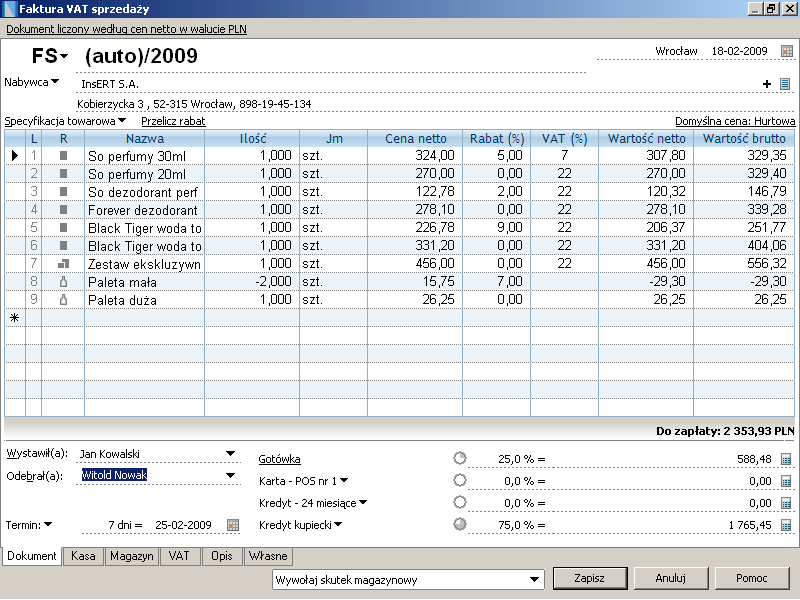
Task: Open the buyer details list icon
Action: pyautogui.click(x=785, y=84)
